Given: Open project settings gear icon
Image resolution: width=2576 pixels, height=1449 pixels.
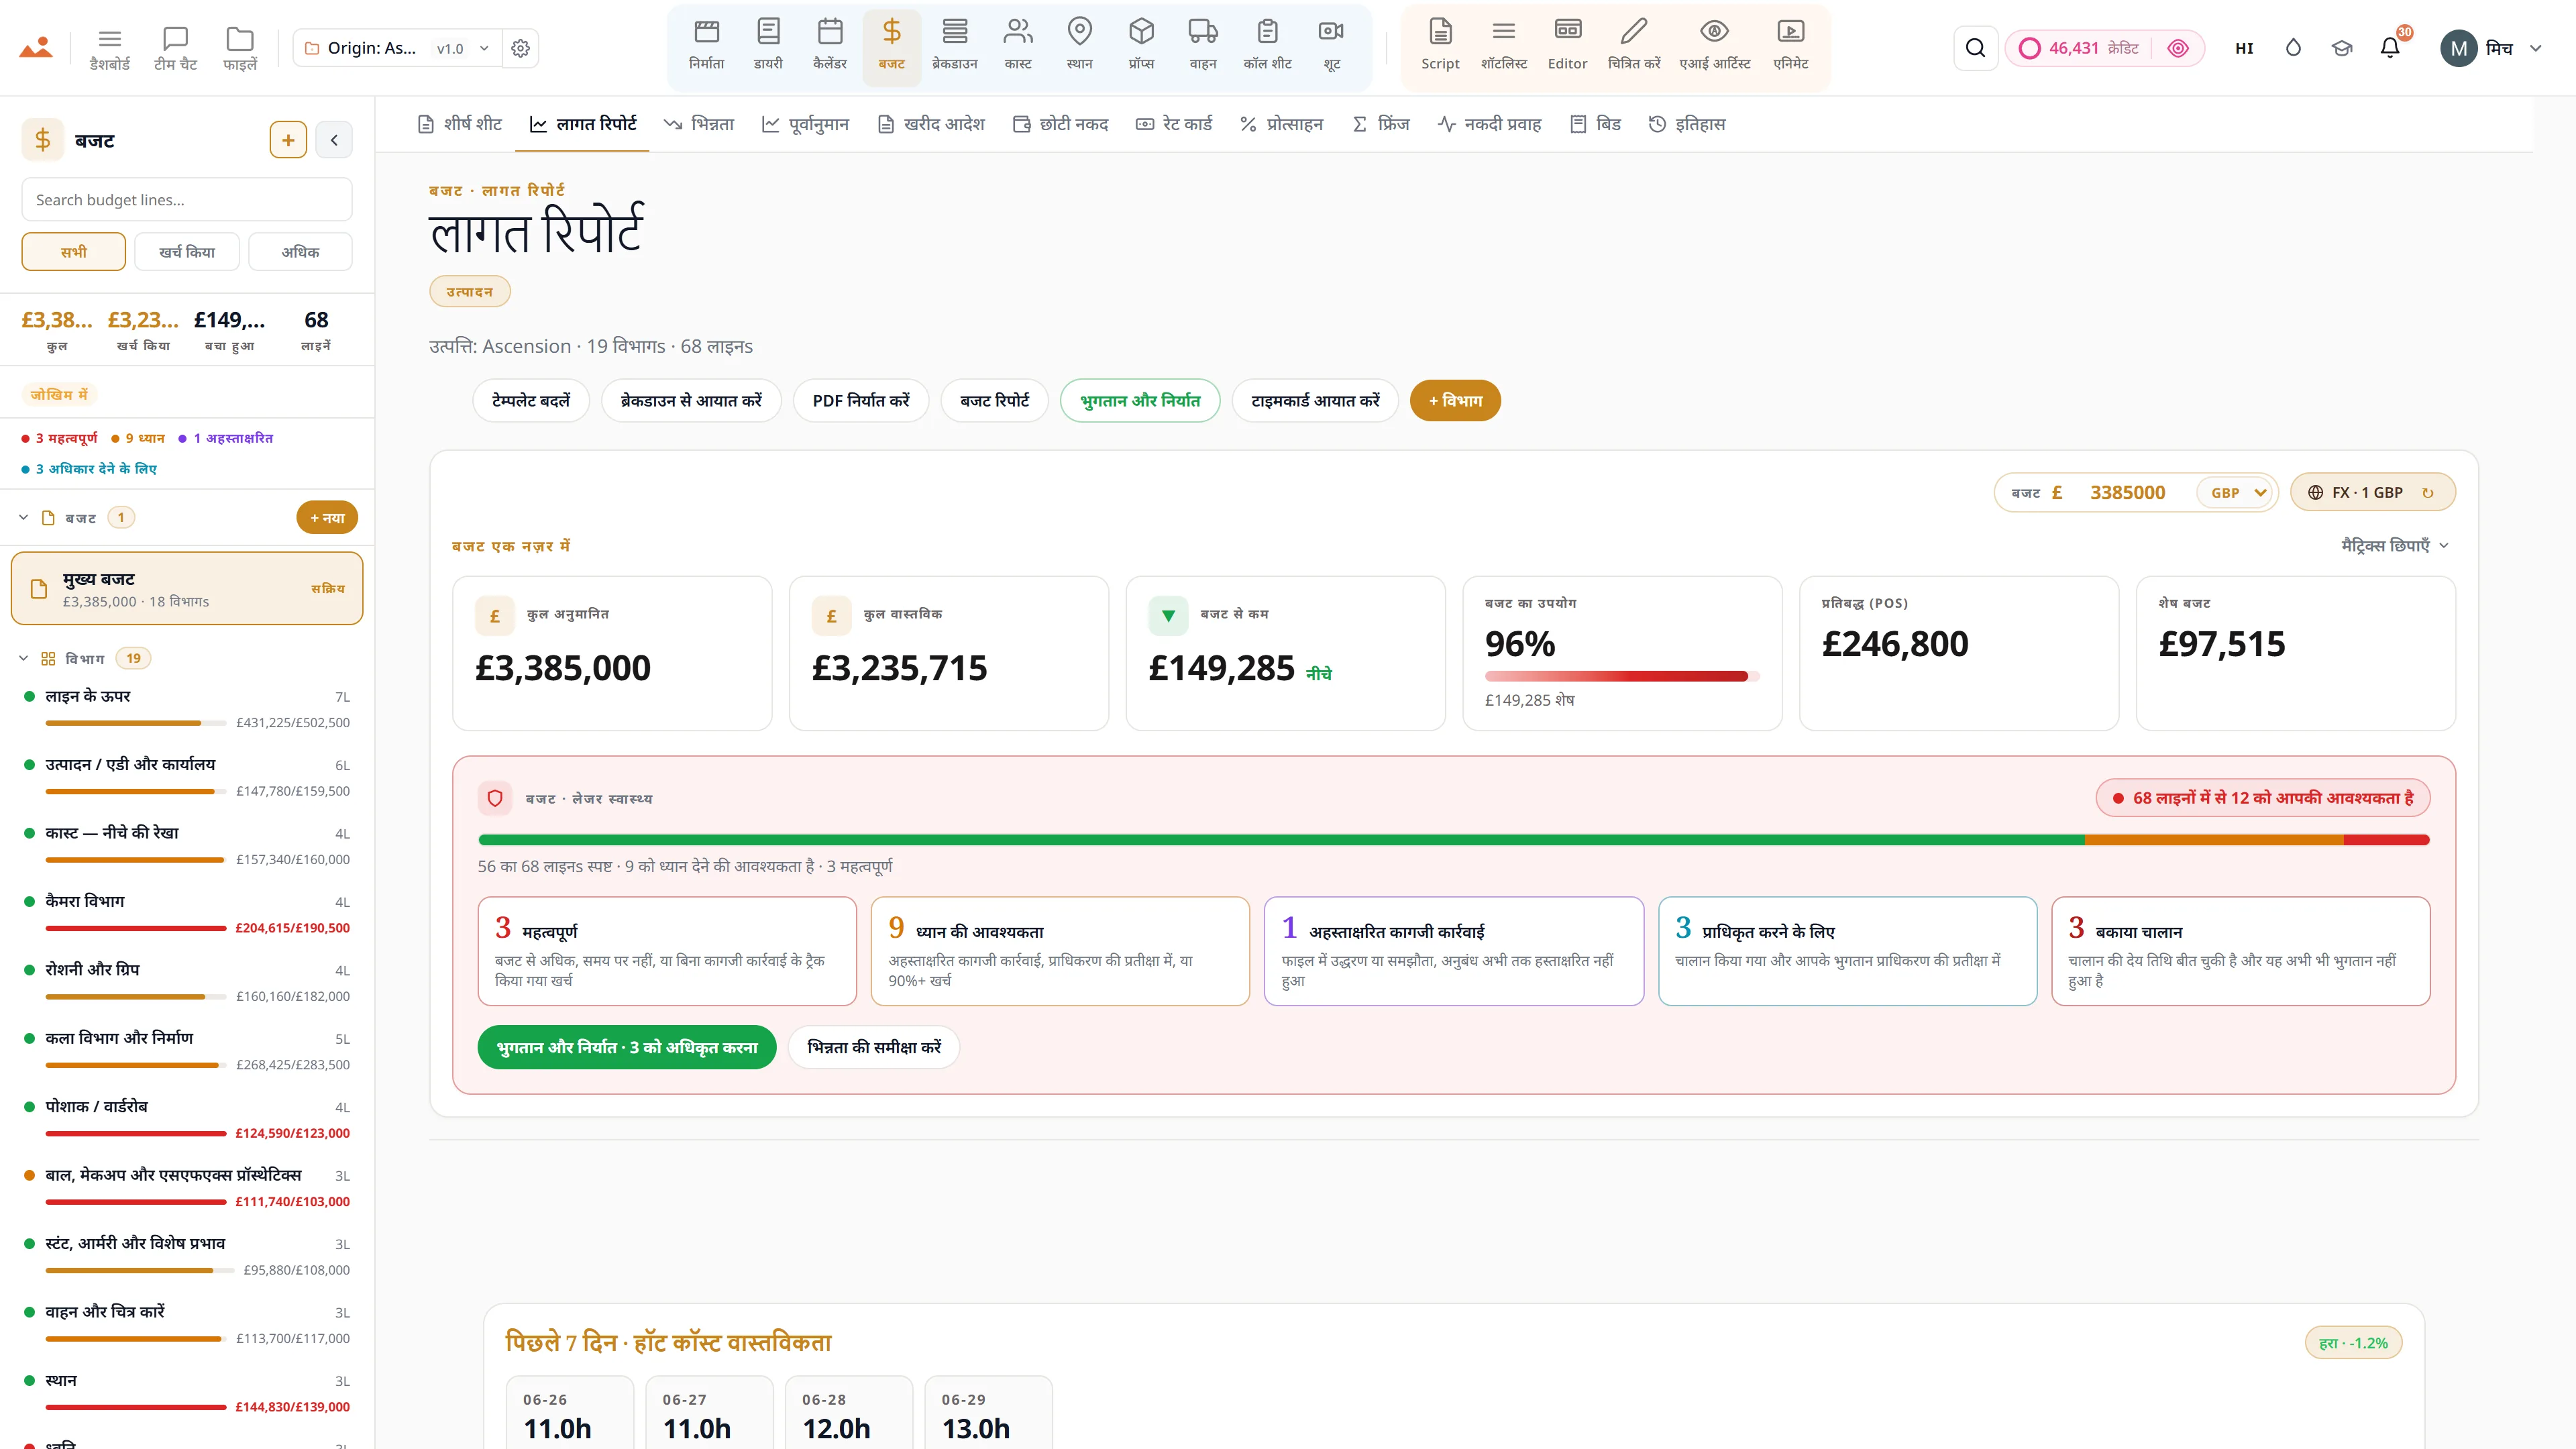Looking at the screenshot, I should tap(520, 48).
